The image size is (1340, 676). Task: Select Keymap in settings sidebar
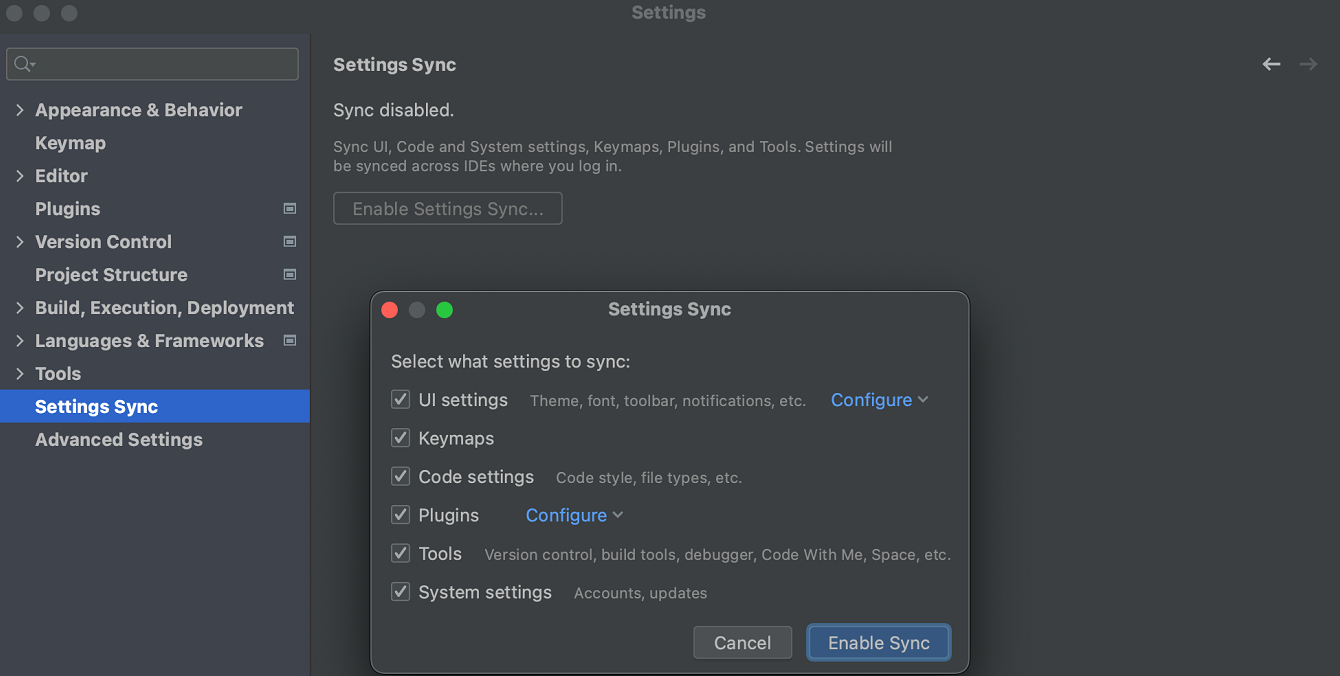[70, 143]
